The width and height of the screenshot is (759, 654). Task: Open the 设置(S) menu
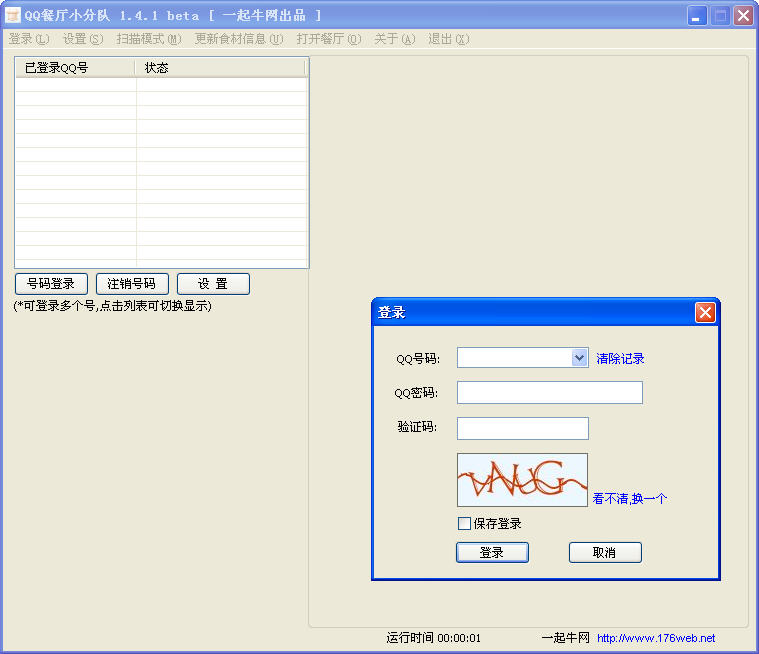(x=83, y=39)
